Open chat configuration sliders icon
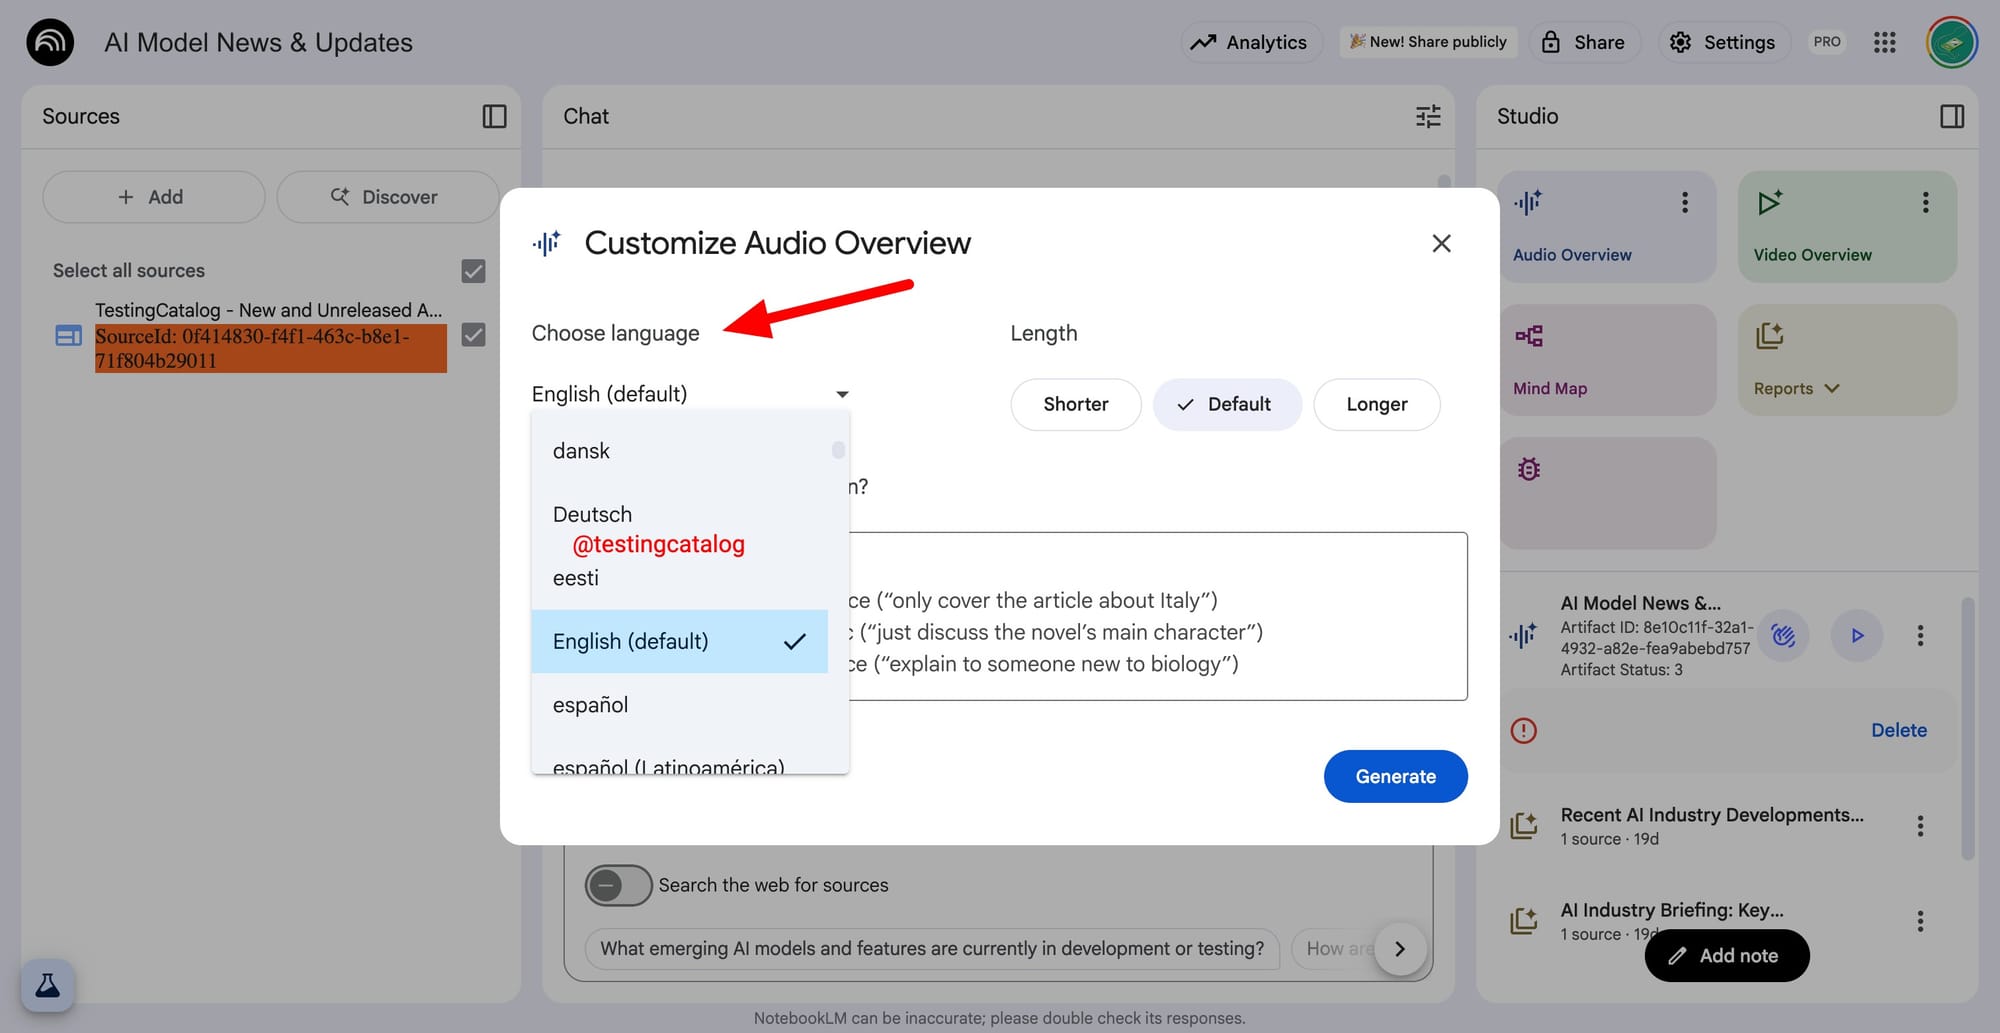This screenshot has width=2000, height=1033. coord(1428,116)
